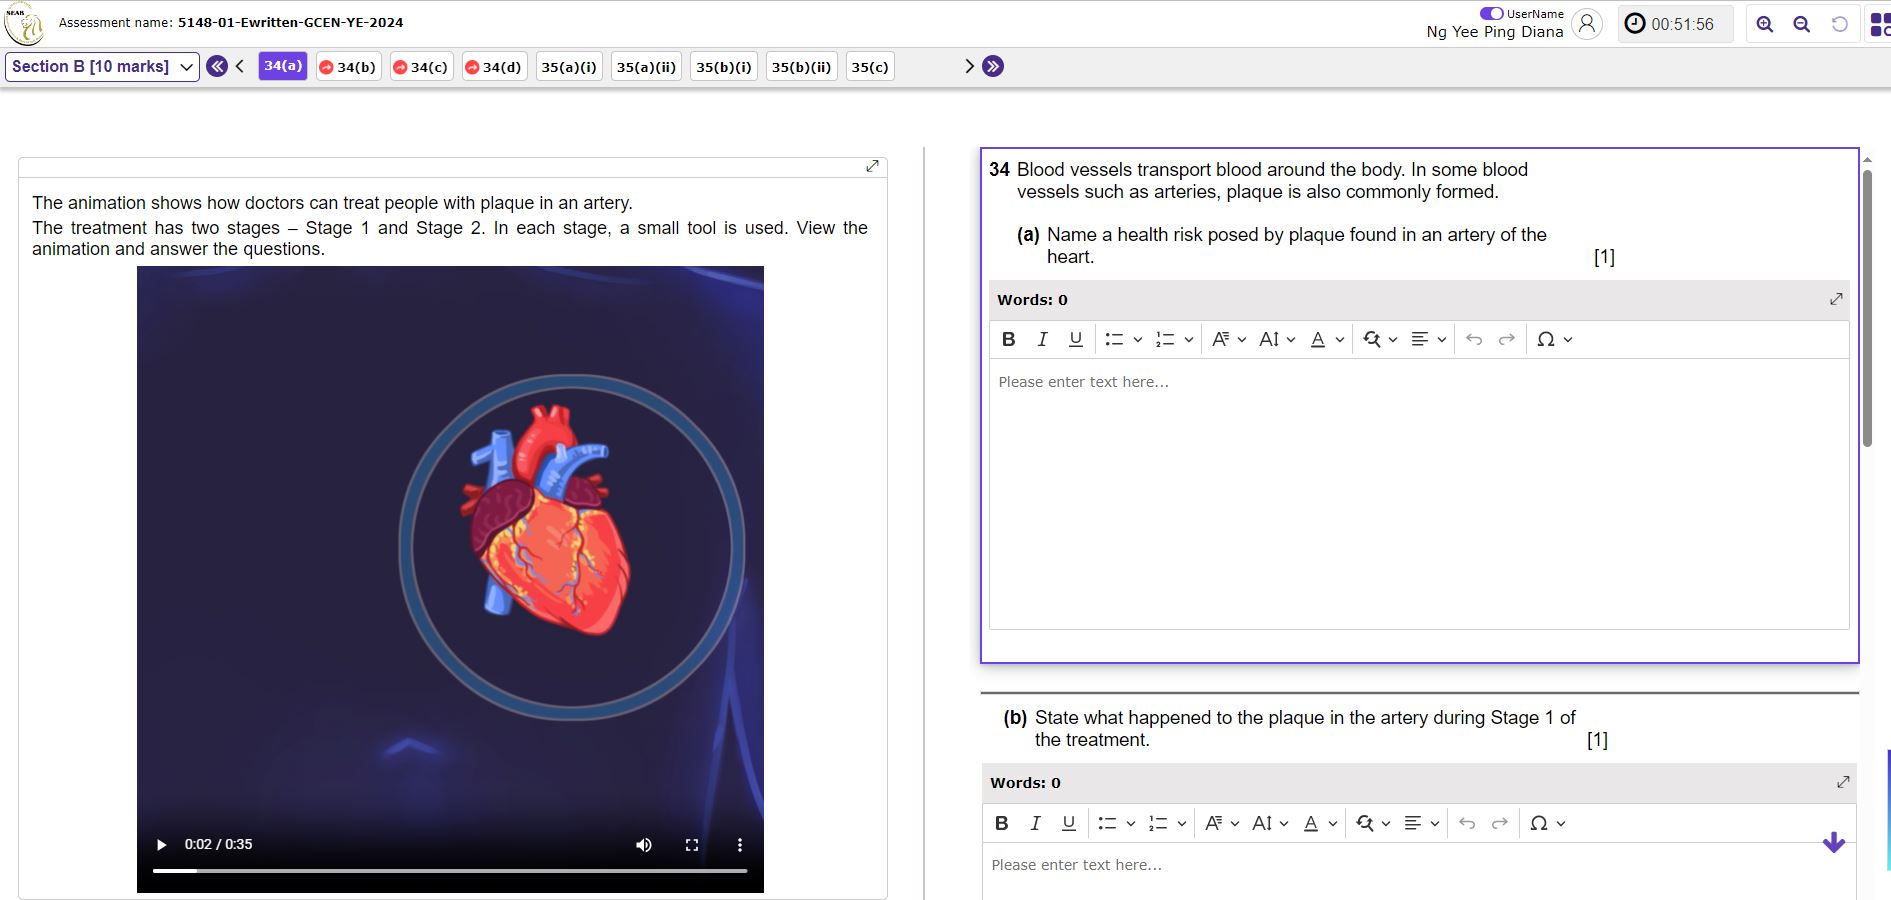Apply underline in 34(b) editor
This screenshot has width=1891, height=900.
[1069, 823]
